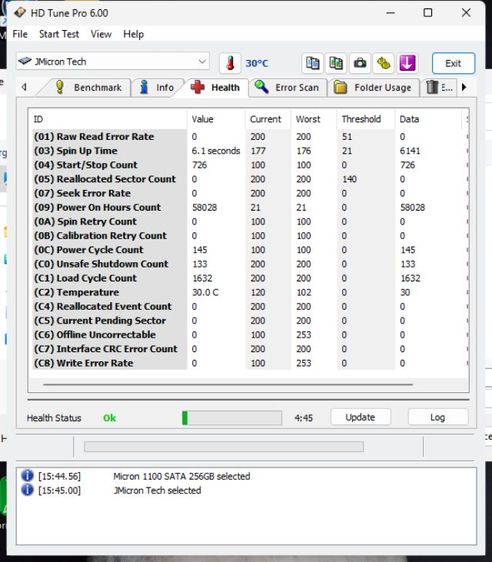Copy text to clipboard toolbar icon
The image size is (492, 562).
click(312, 63)
